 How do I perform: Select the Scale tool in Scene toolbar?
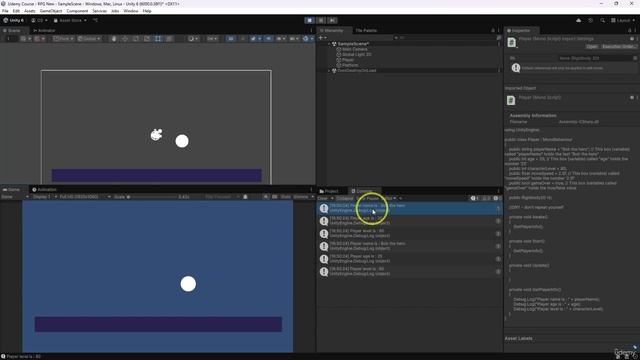pyautogui.click(x=147, y=39)
